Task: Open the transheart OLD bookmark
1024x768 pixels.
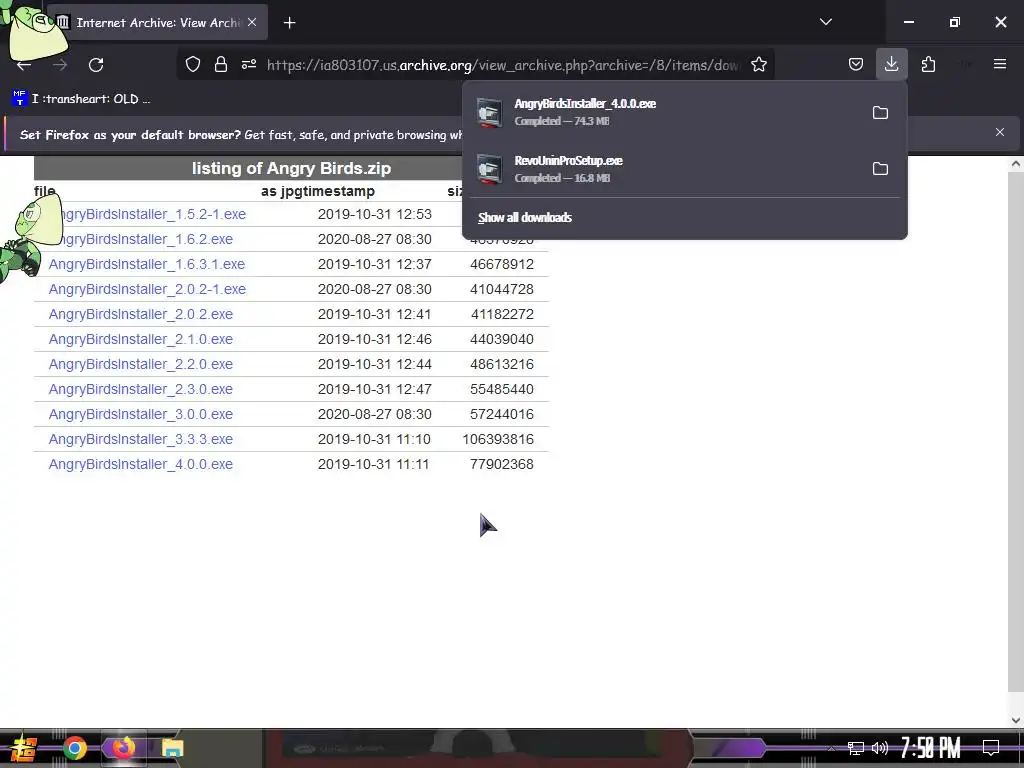Action: tap(82, 99)
